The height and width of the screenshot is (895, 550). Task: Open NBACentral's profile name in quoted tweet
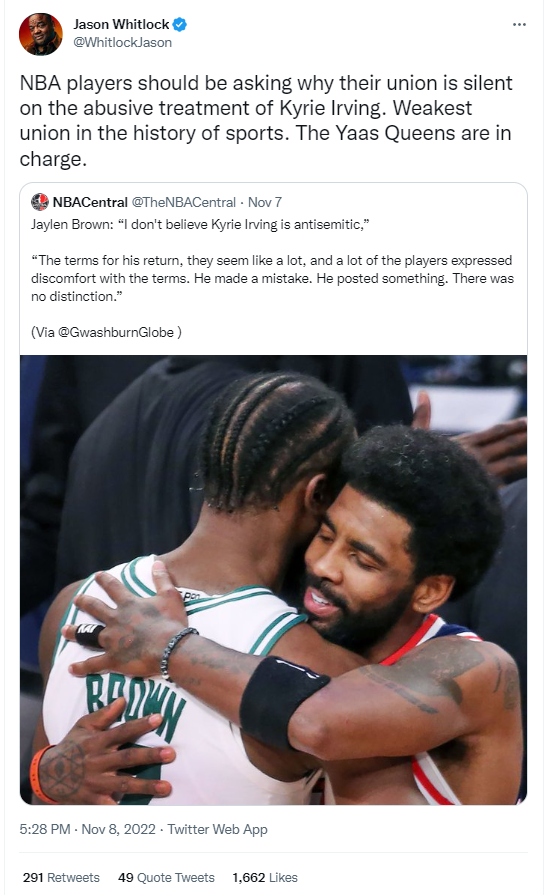tap(90, 202)
